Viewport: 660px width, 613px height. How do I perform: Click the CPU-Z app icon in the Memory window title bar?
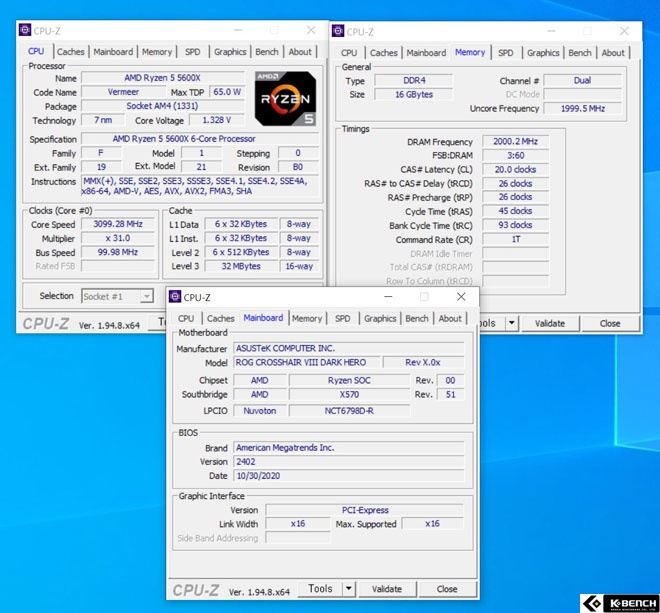click(x=338, y=31)
